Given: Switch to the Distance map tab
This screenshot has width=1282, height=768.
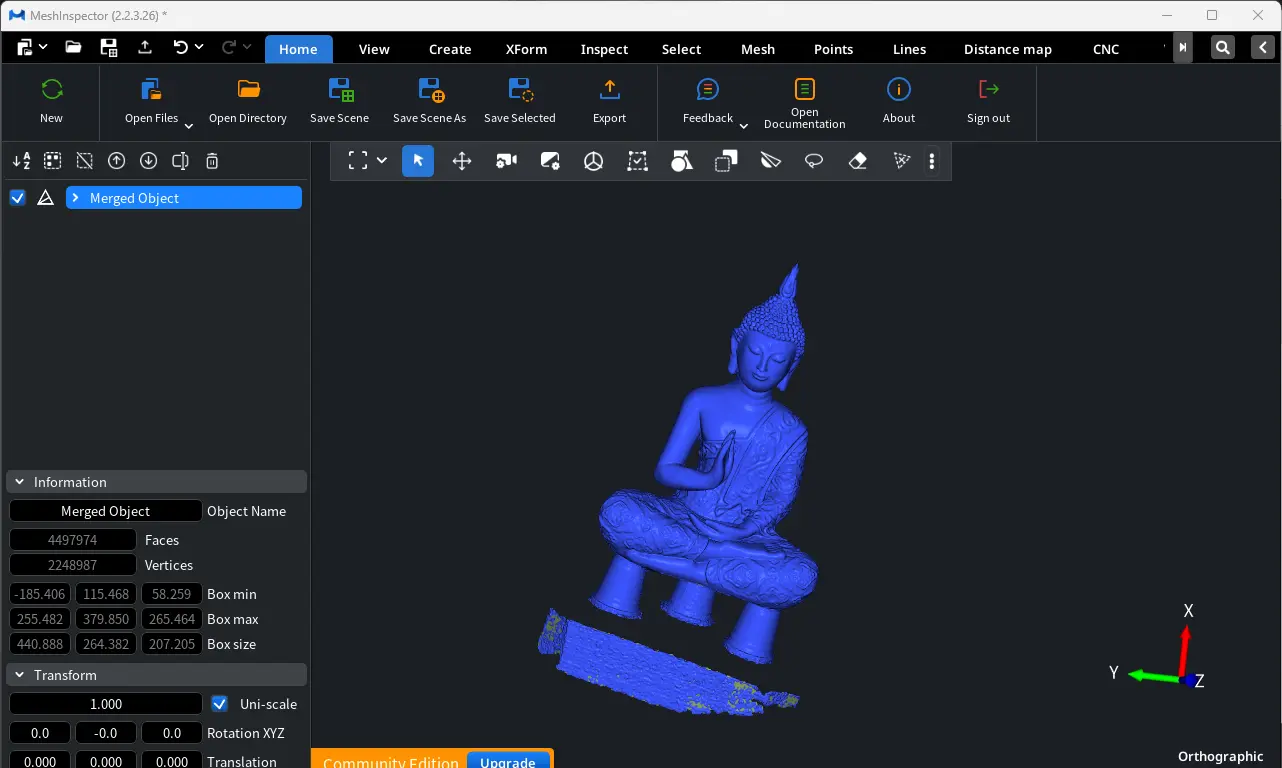Looking at the screenshot, I should (1007, 49).
